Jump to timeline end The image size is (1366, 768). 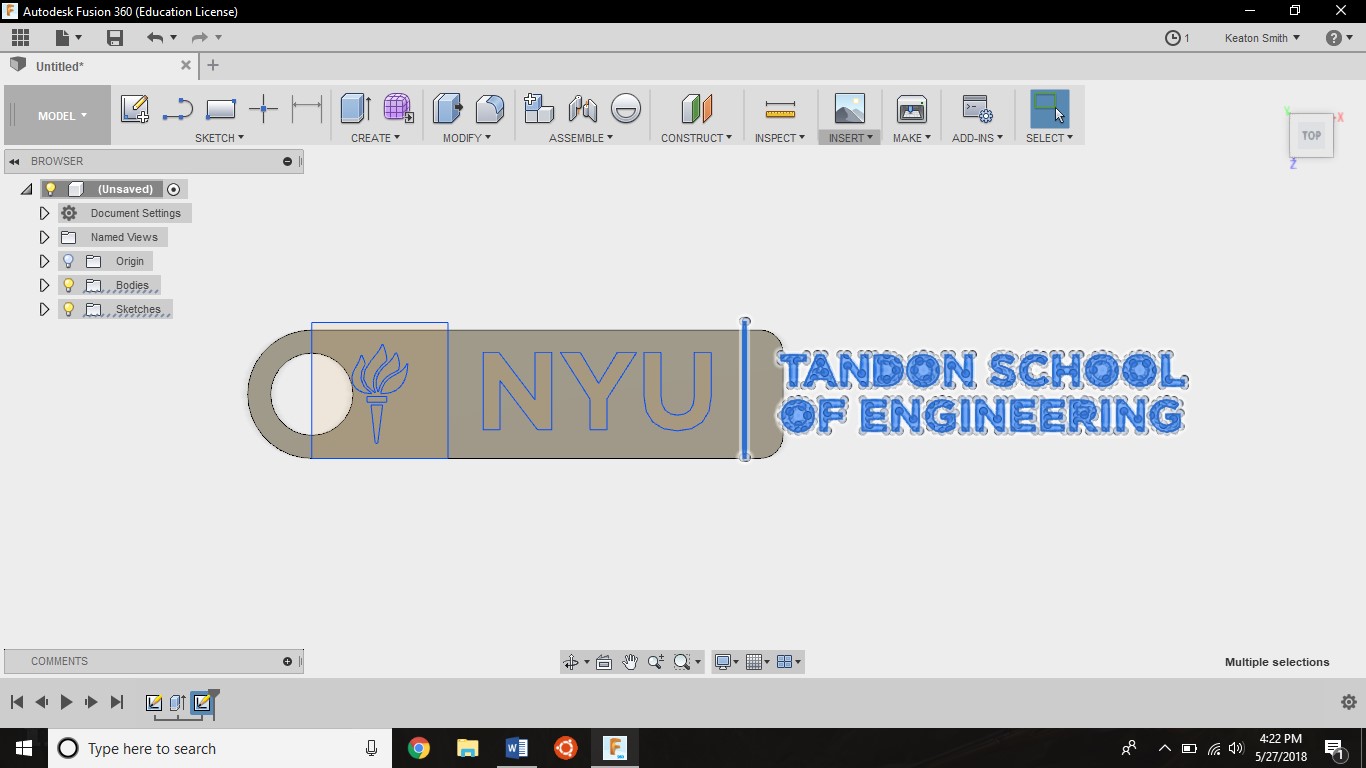[116, 702]
